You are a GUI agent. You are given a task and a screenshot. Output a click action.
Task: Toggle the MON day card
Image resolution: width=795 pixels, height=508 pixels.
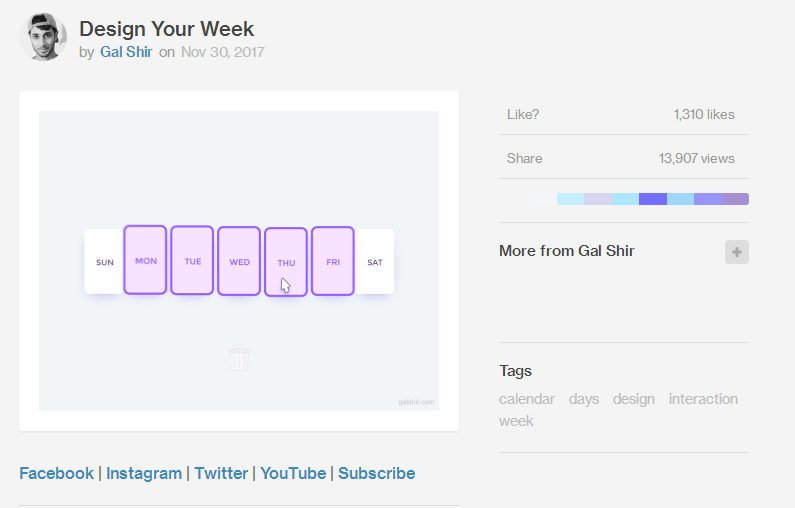click(145, 260)
